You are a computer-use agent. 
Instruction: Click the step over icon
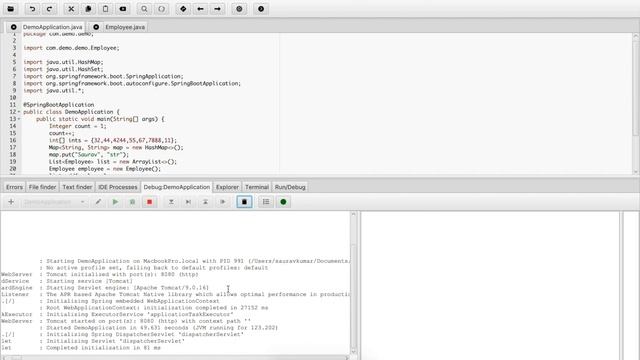tap(188, 202)
